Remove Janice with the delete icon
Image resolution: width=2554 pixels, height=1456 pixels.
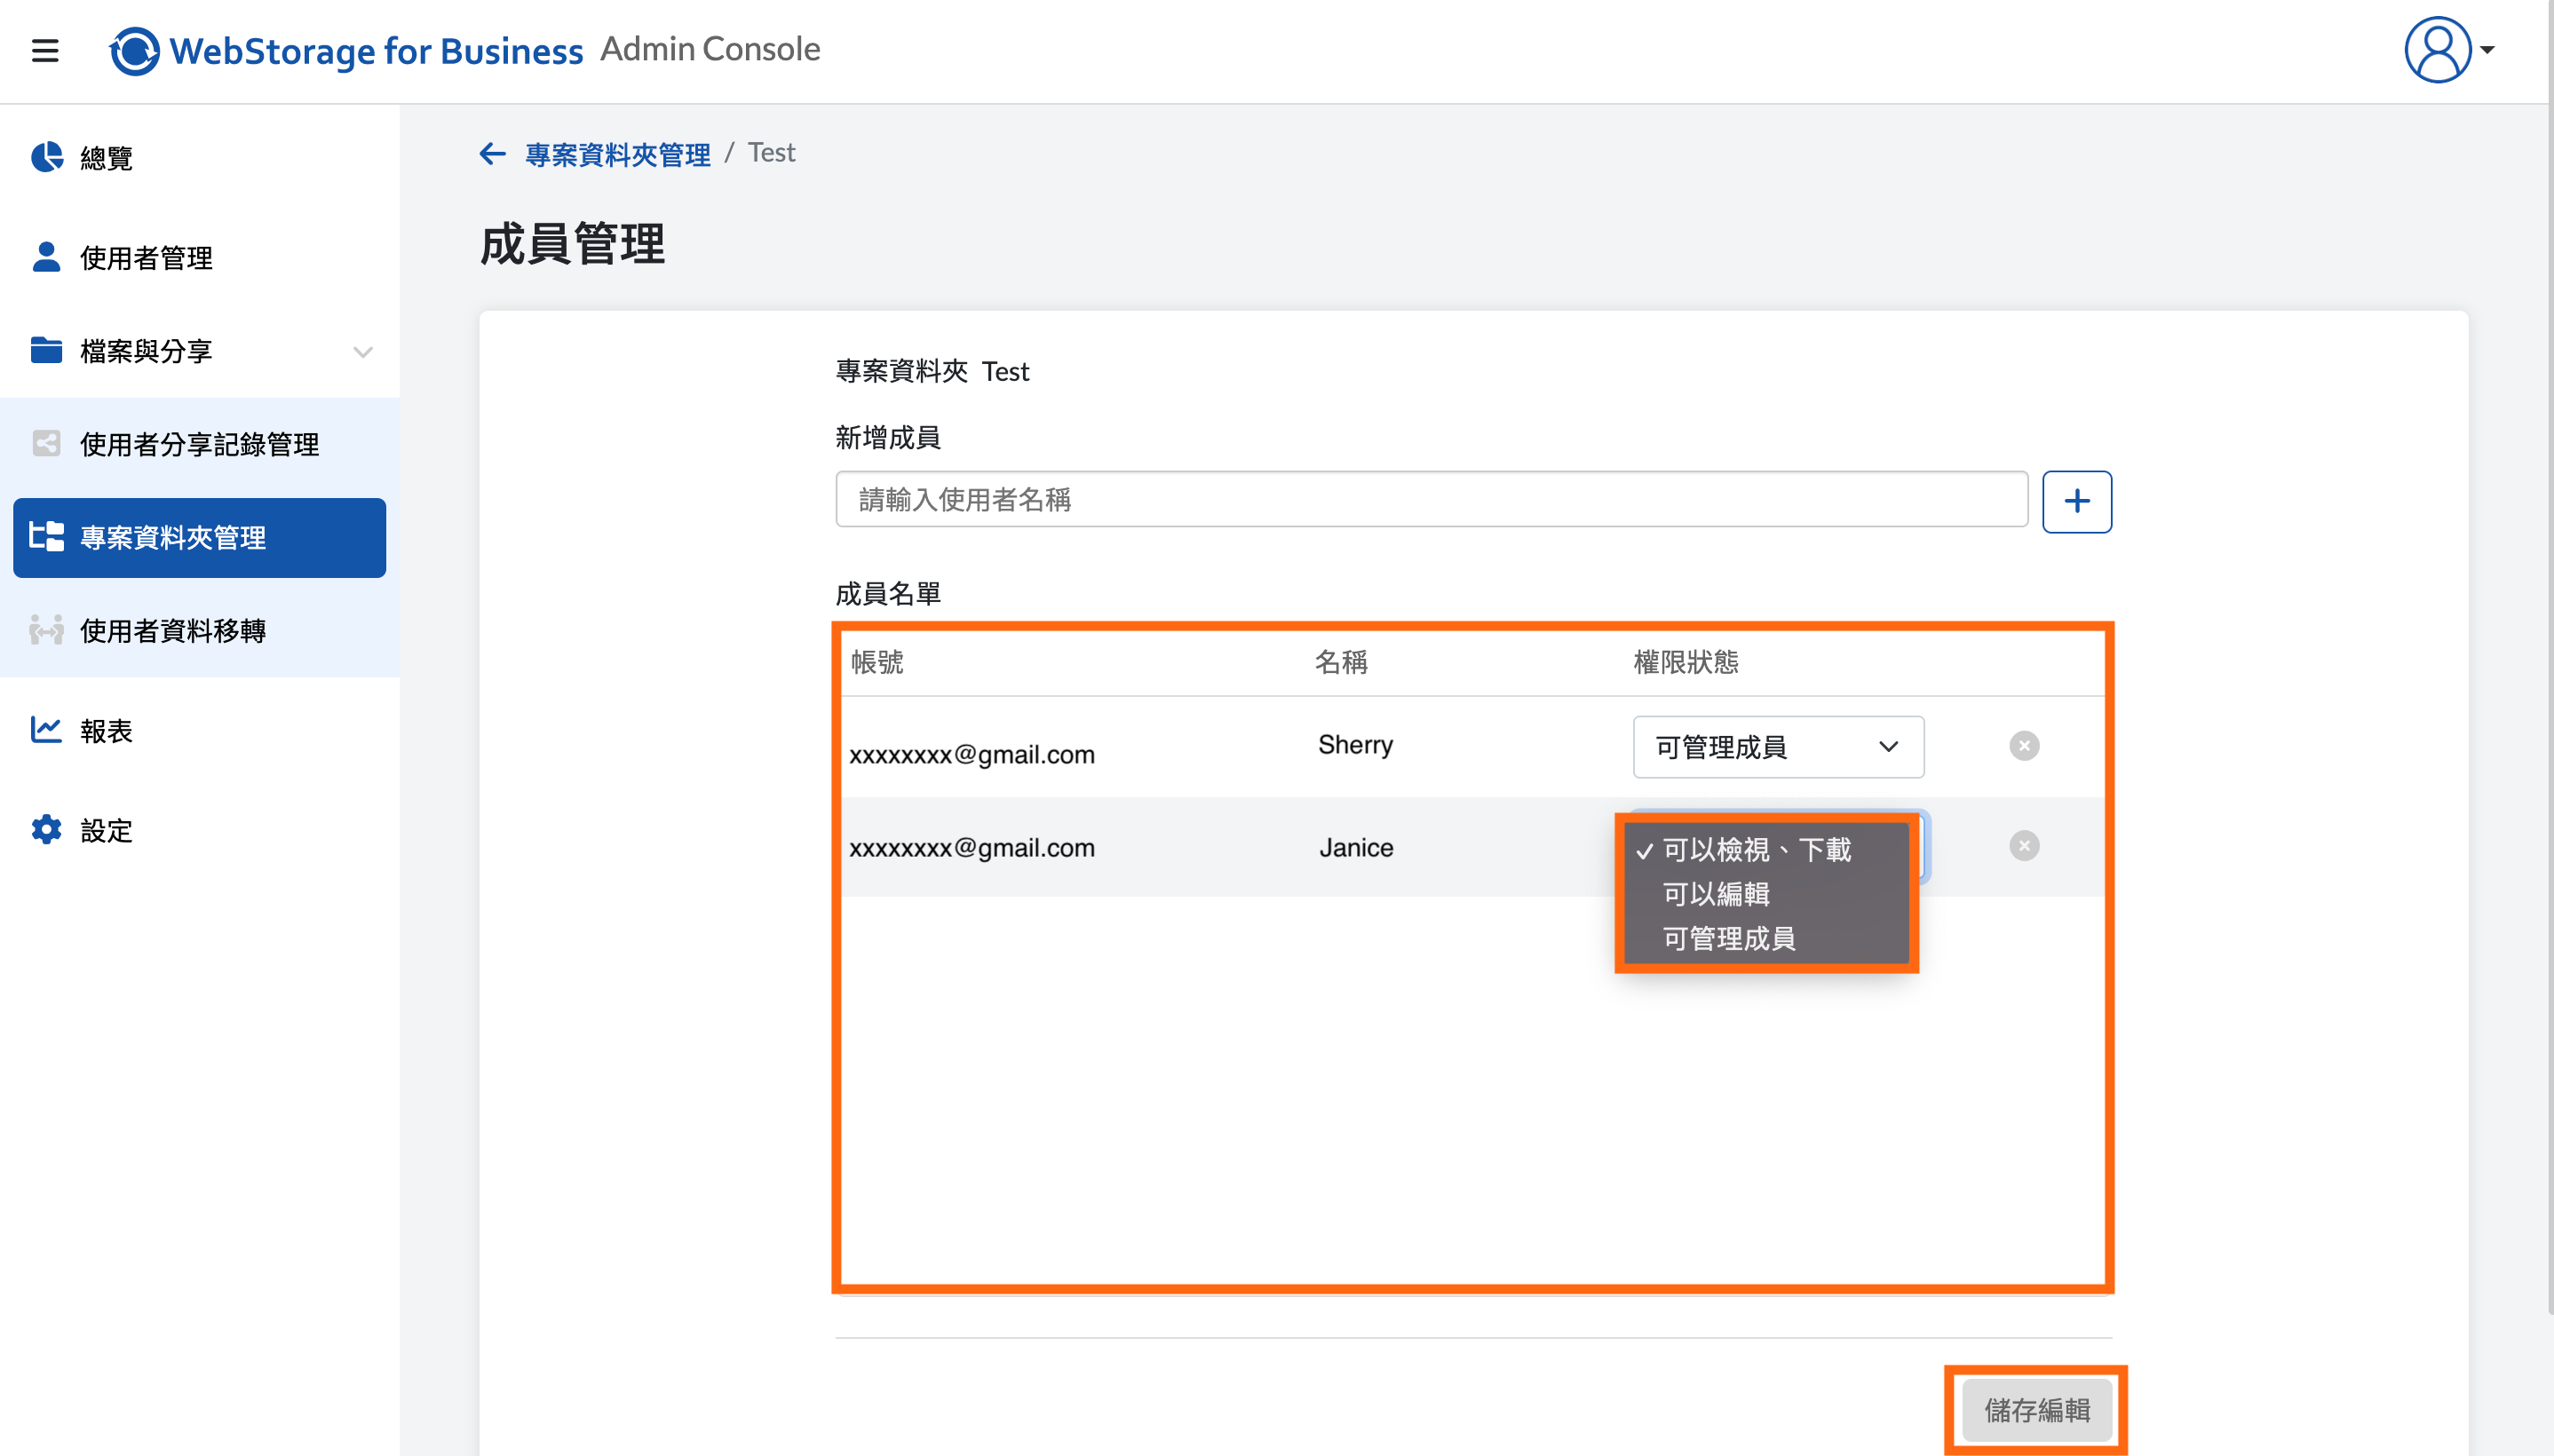click(x=2024, y=845)
